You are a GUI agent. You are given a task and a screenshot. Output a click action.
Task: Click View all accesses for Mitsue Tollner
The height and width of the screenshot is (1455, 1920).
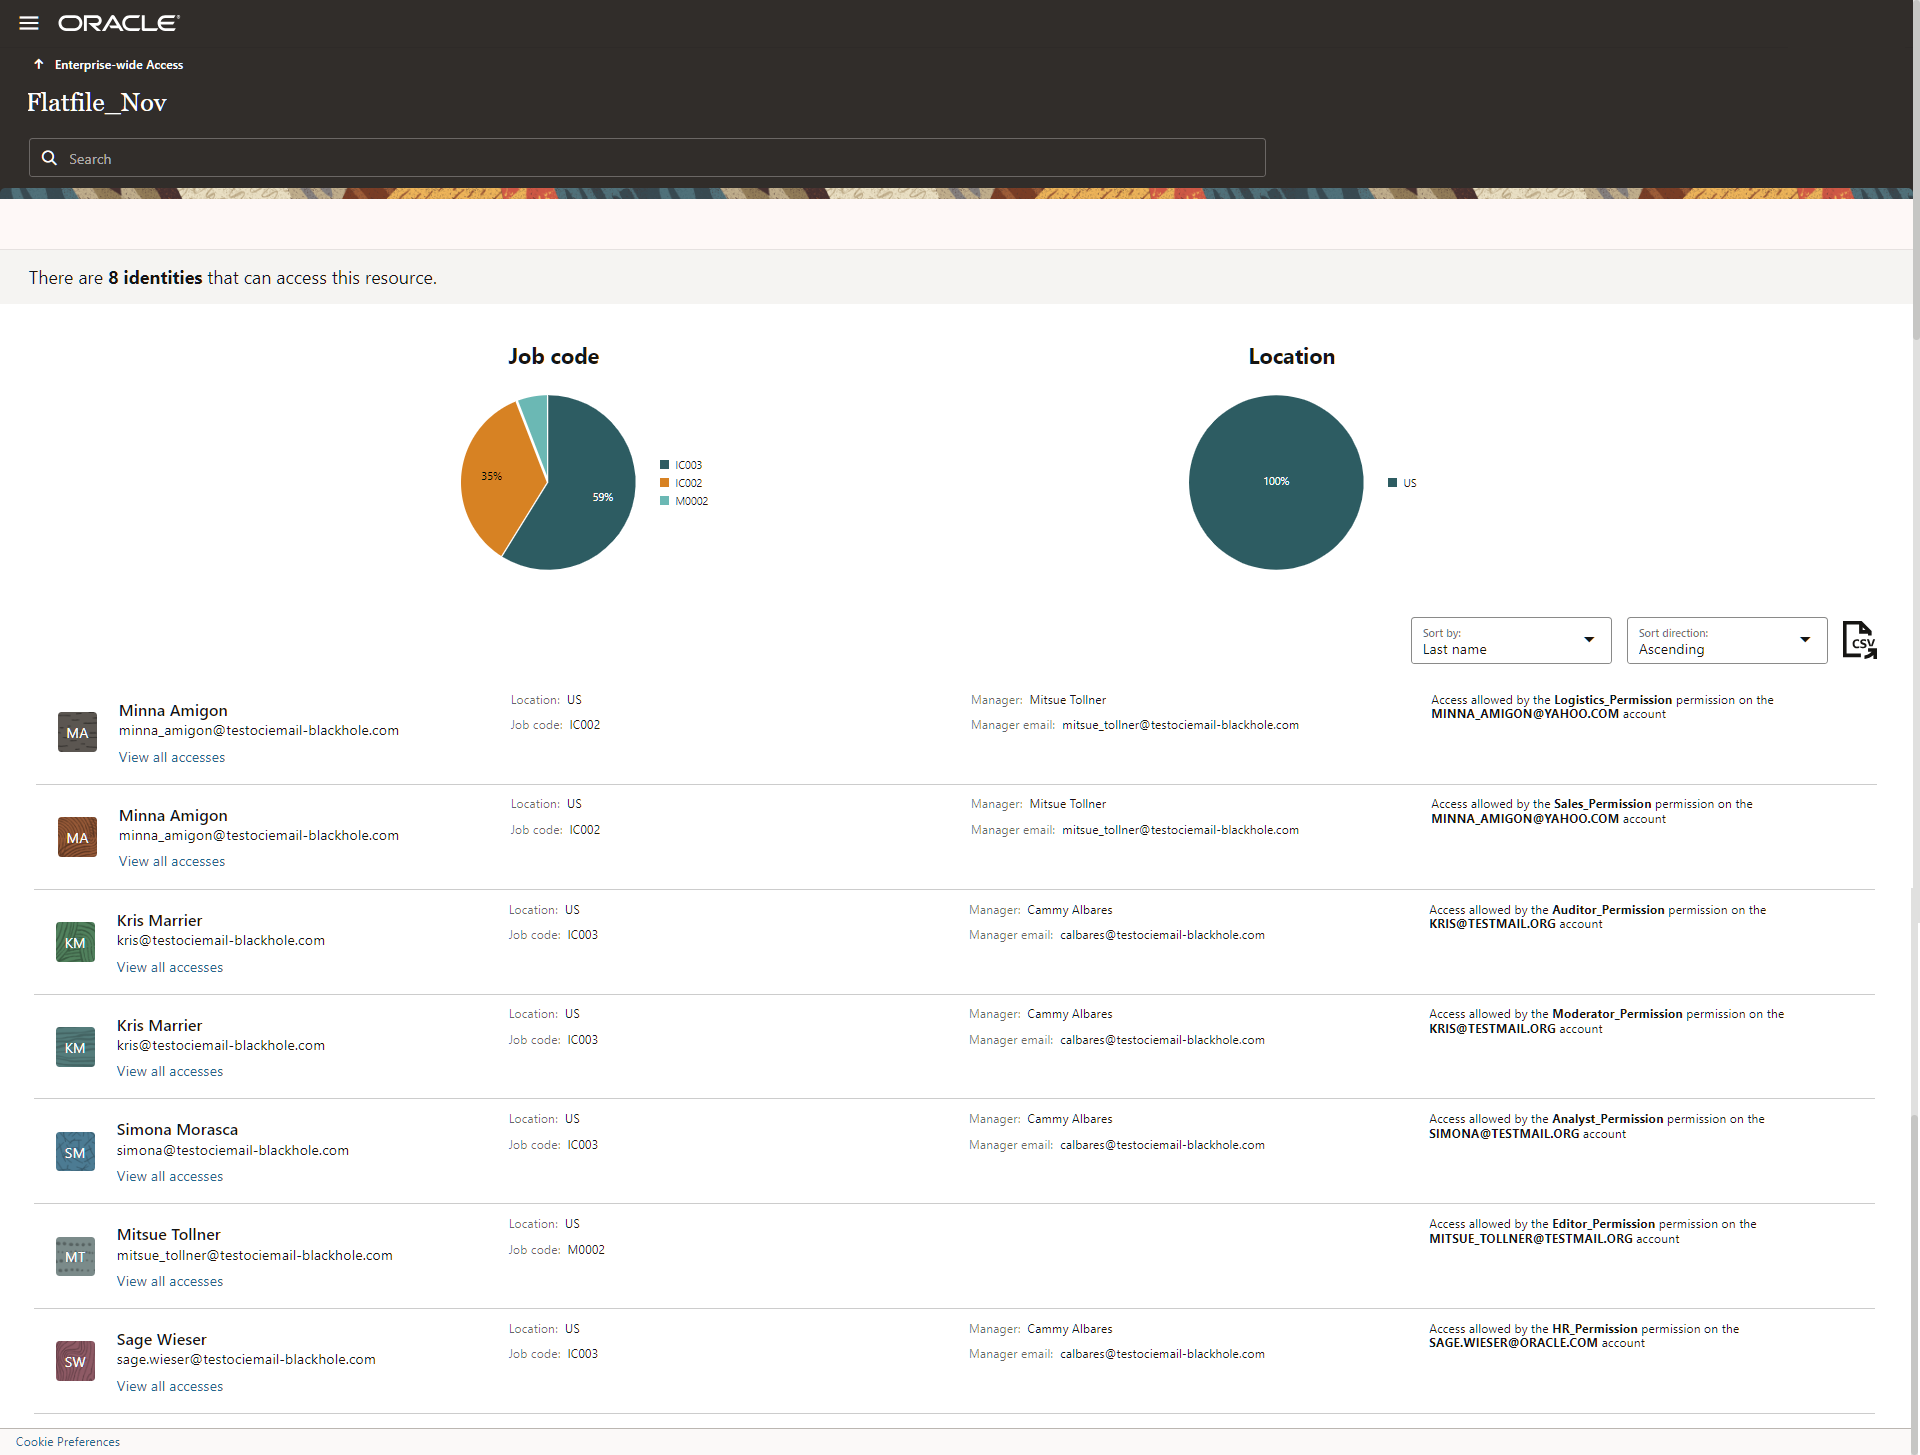(x=170, y=1281)
